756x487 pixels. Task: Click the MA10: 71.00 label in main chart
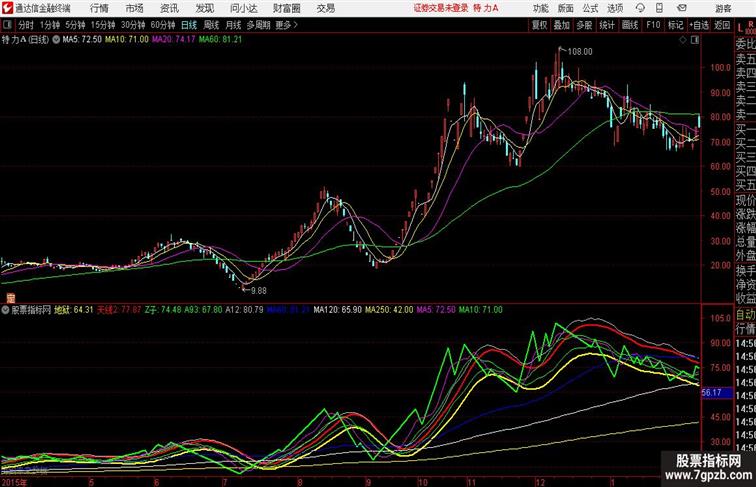tap(127, 40)
